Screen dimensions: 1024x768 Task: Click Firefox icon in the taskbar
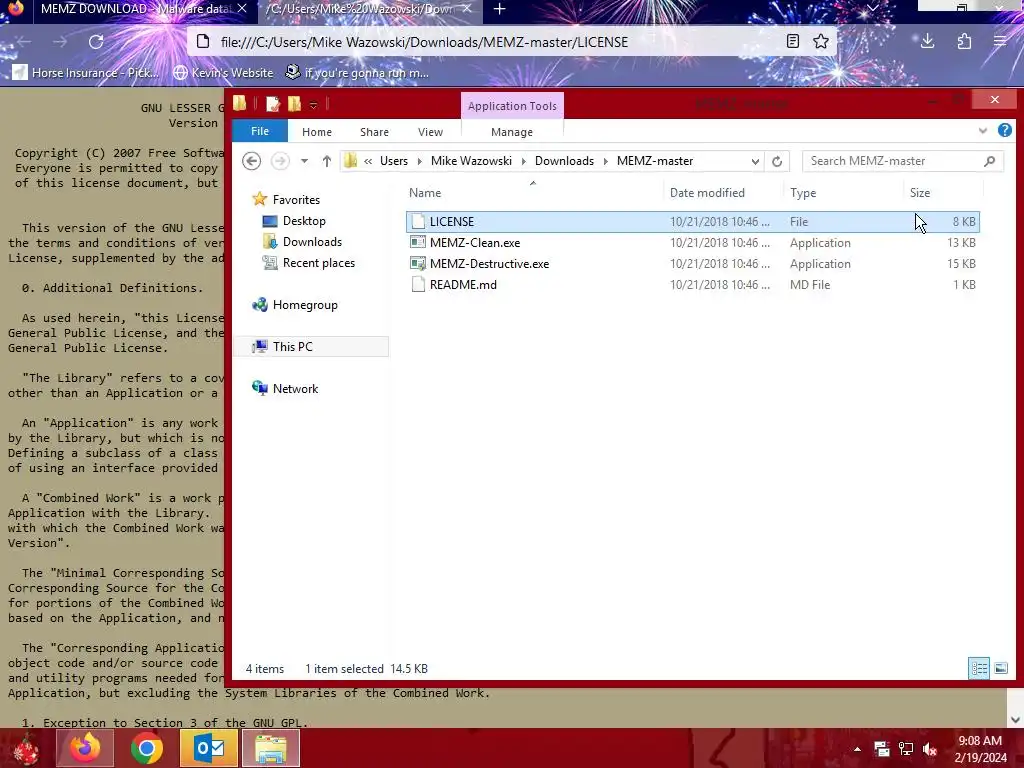pos(86,748)
